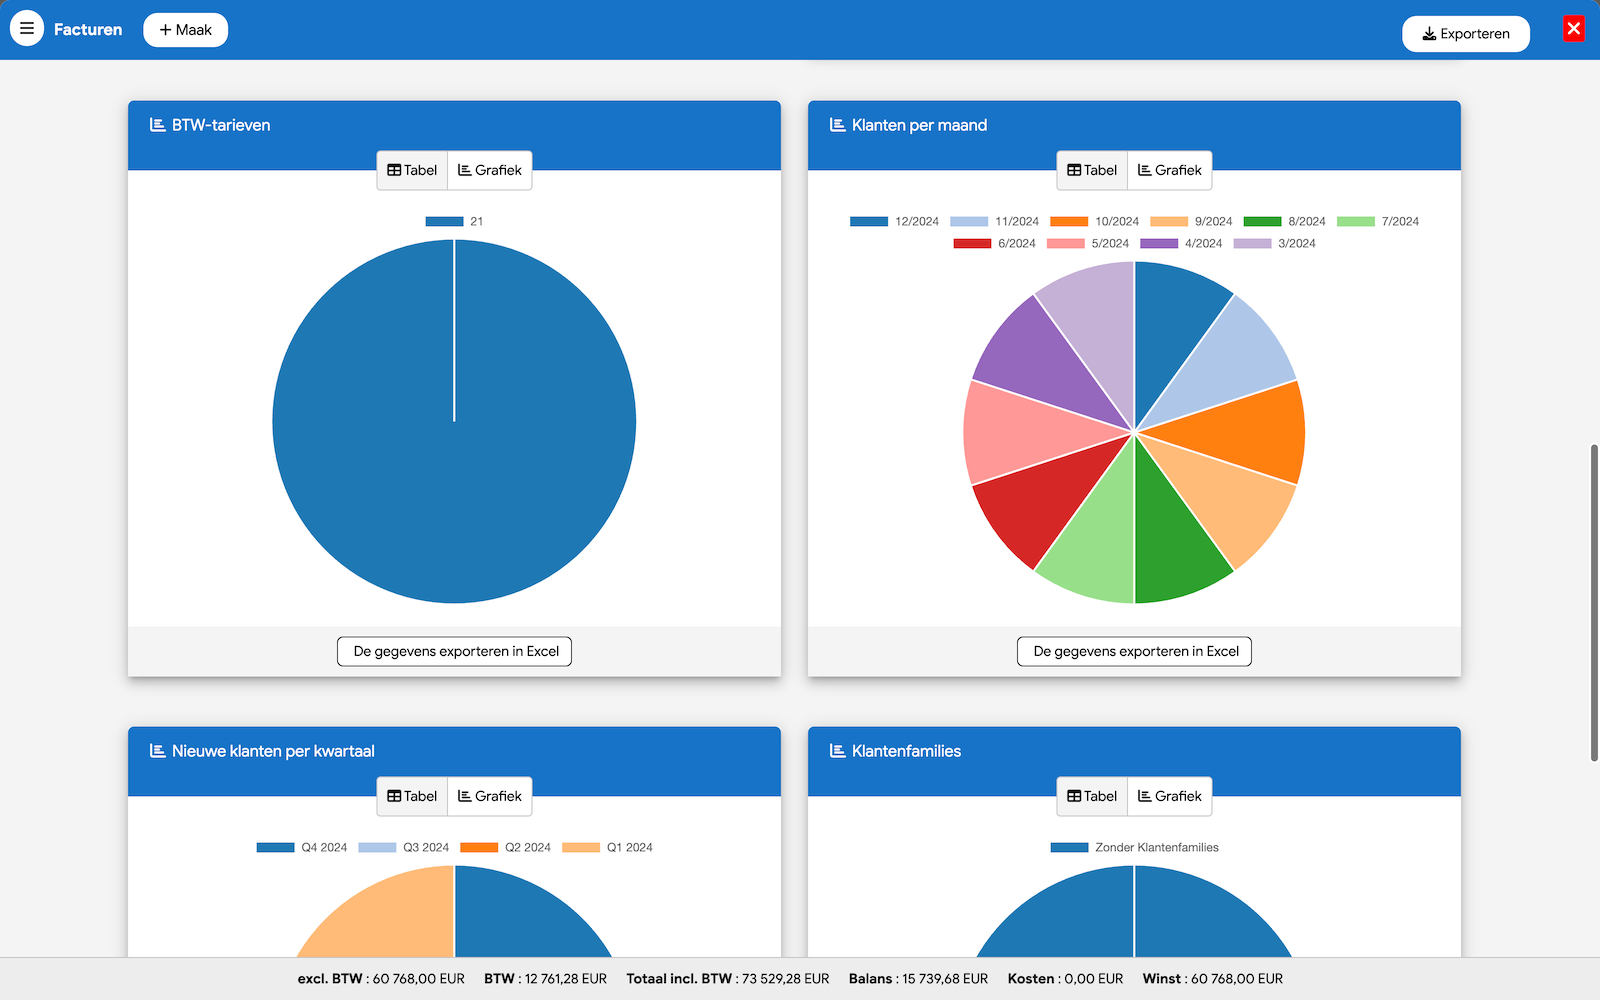This screenshot has height=1000, width=1600.
Task: Click the Maak create button
Action: (x=186, y=30)
